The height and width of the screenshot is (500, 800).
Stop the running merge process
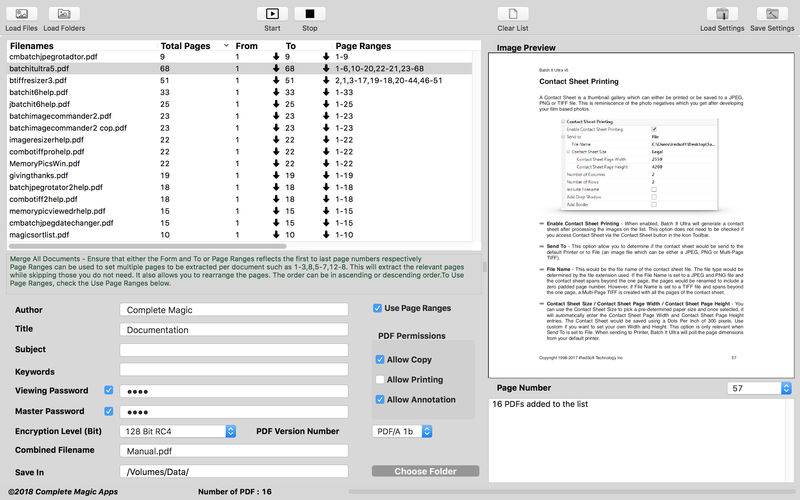pyautogui.click(x=310, y=14)
